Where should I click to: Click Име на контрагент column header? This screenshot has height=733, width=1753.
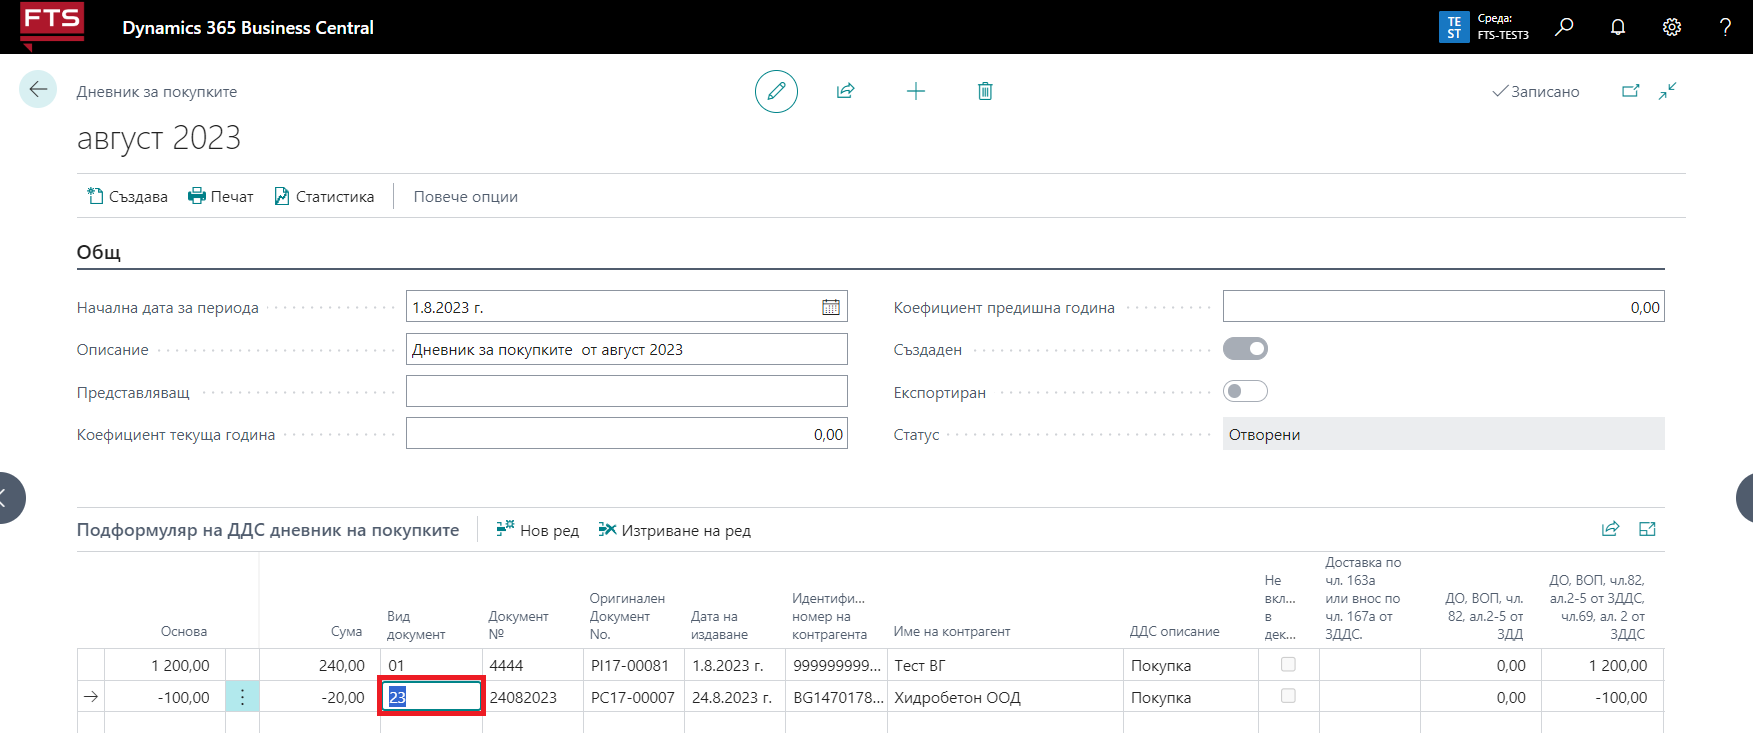(951, 631)
